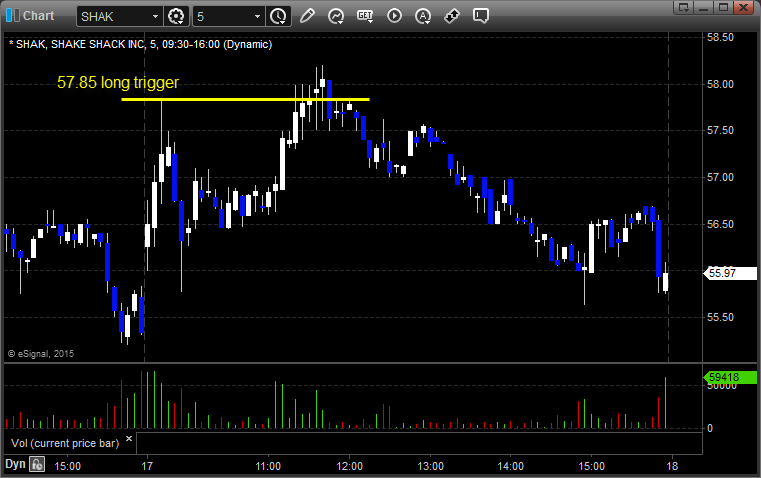This screenshot has height=478, width=761.
Task: Close the Vol study panel
Action: click(129, 439)
